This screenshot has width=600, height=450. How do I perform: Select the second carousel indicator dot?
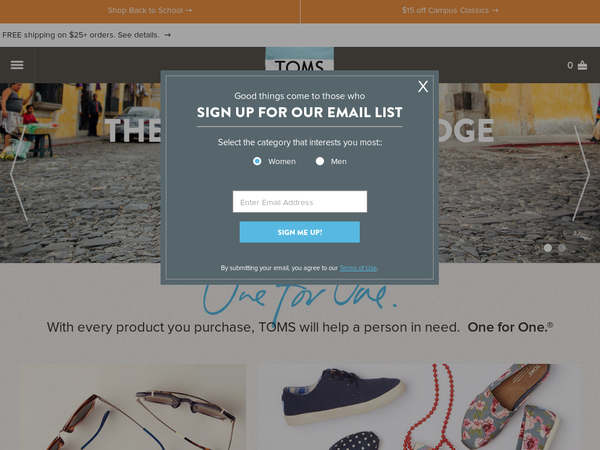click(x=562, y=248)
